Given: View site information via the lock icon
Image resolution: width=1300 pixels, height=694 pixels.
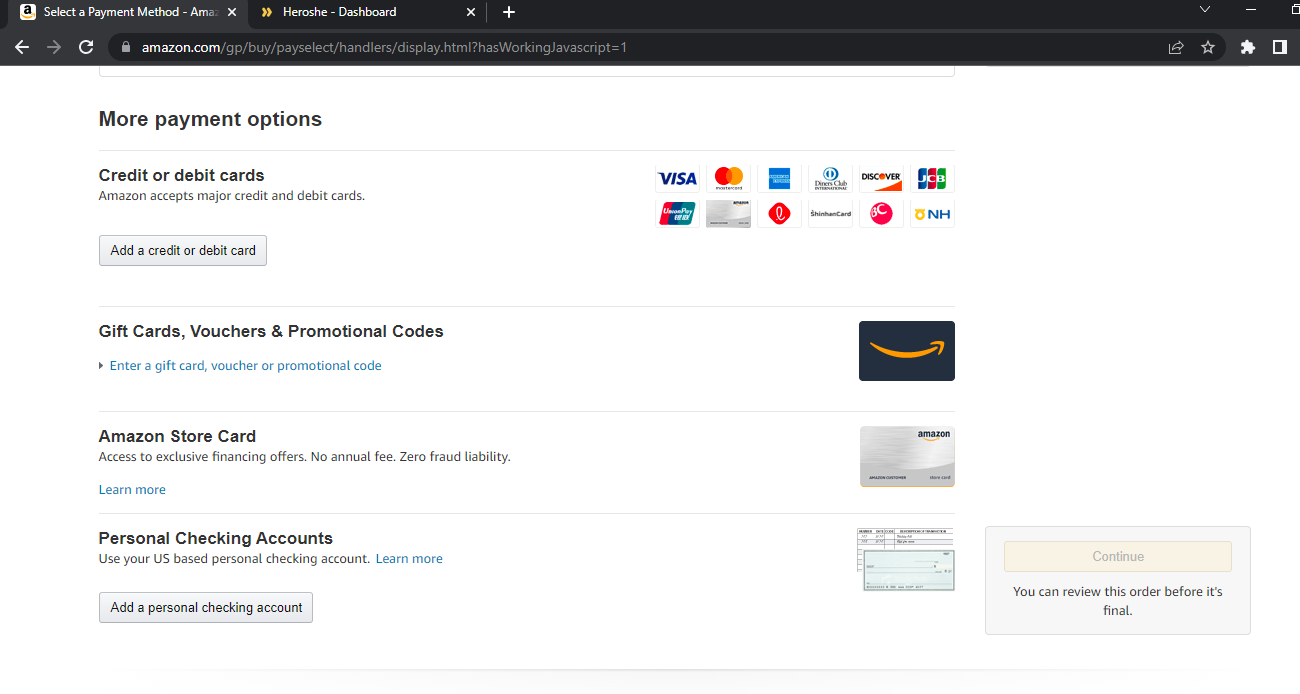Looking at the screenshot, I should pos(126,47).
